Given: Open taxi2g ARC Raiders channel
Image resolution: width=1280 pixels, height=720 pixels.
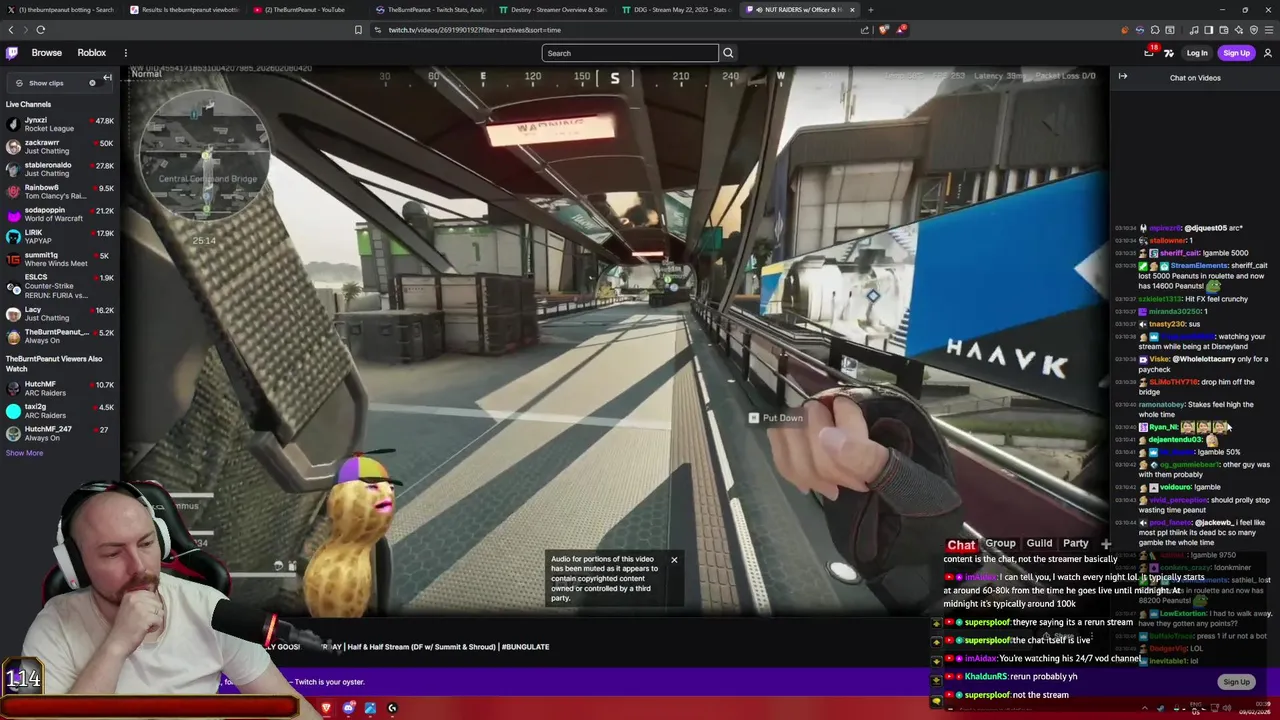Looking at the screenshot, I should click(60, 411).
